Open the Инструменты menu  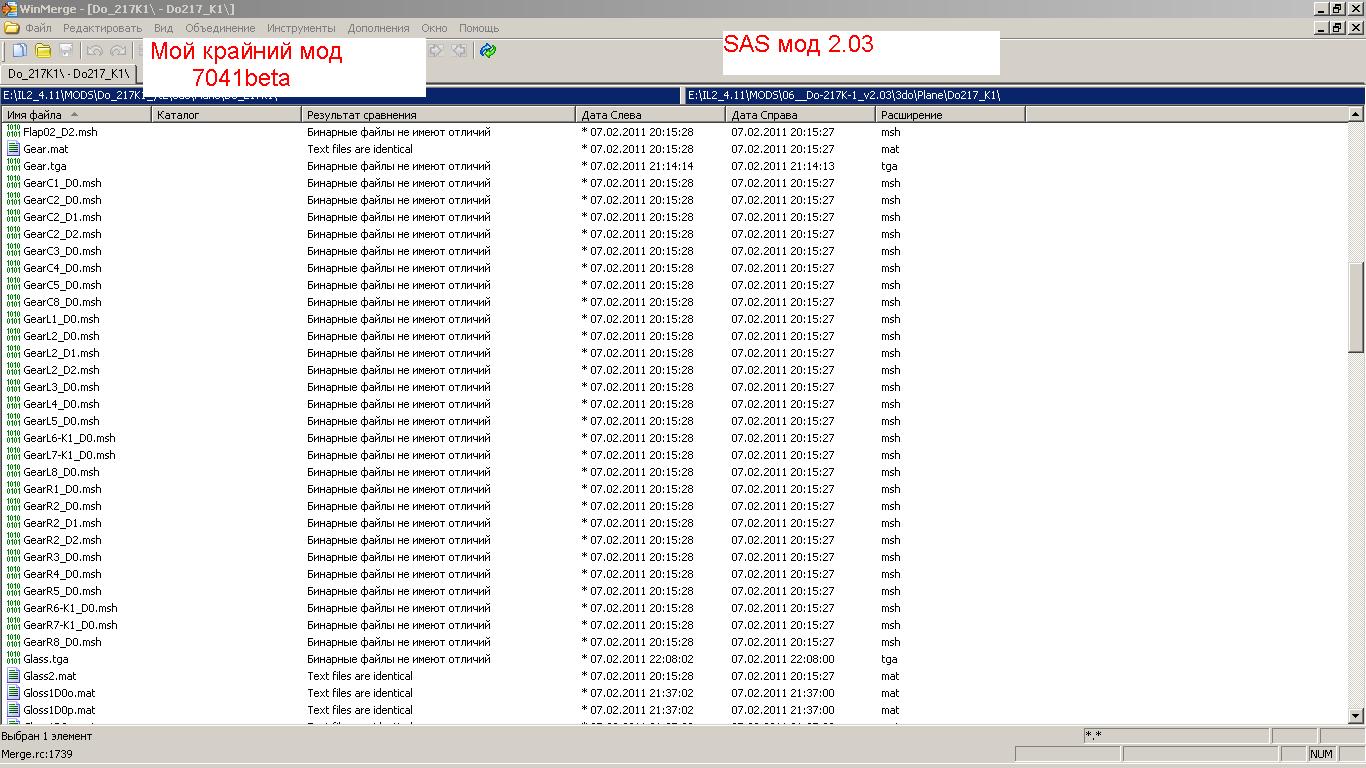coord(302,28)
